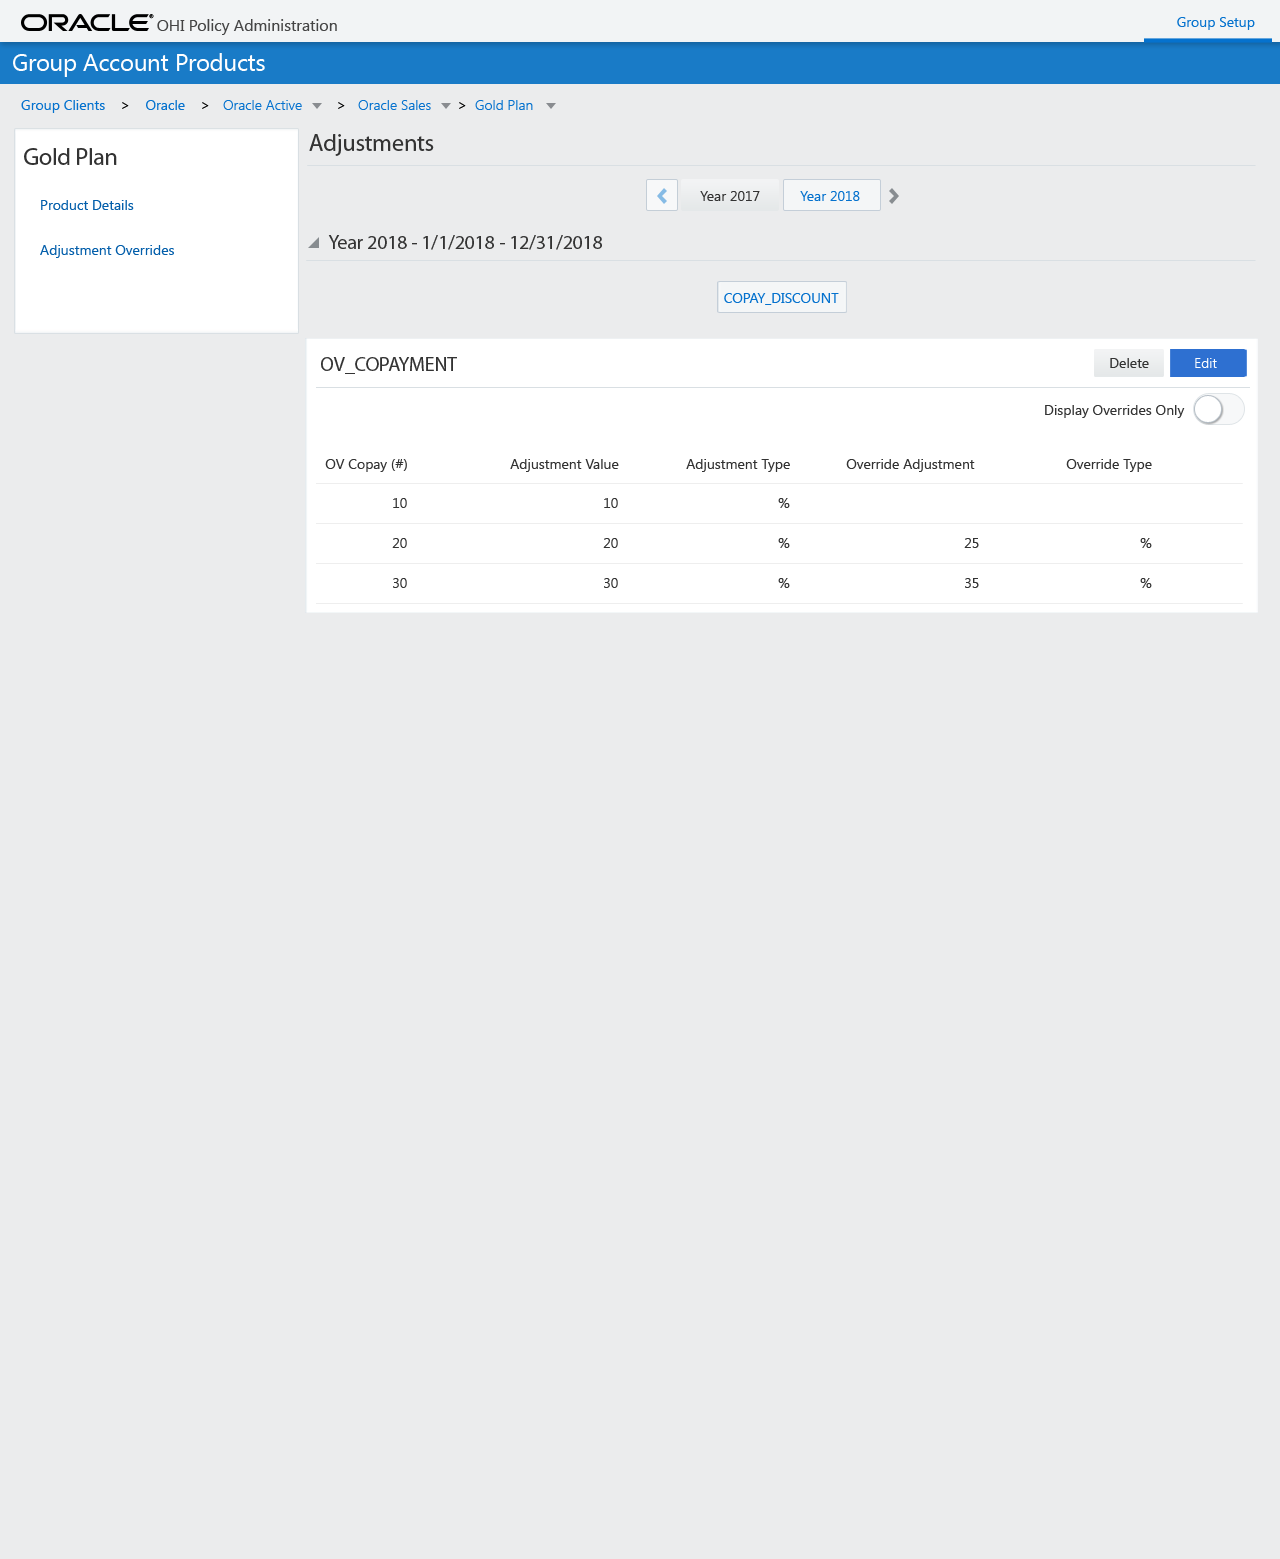
Task: Go to Group Clients breadcrumb
Action: [x=63, y=105]
